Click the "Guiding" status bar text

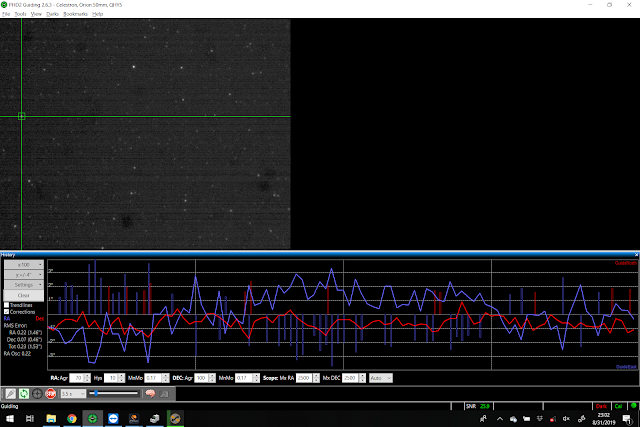tap(9, 406)
